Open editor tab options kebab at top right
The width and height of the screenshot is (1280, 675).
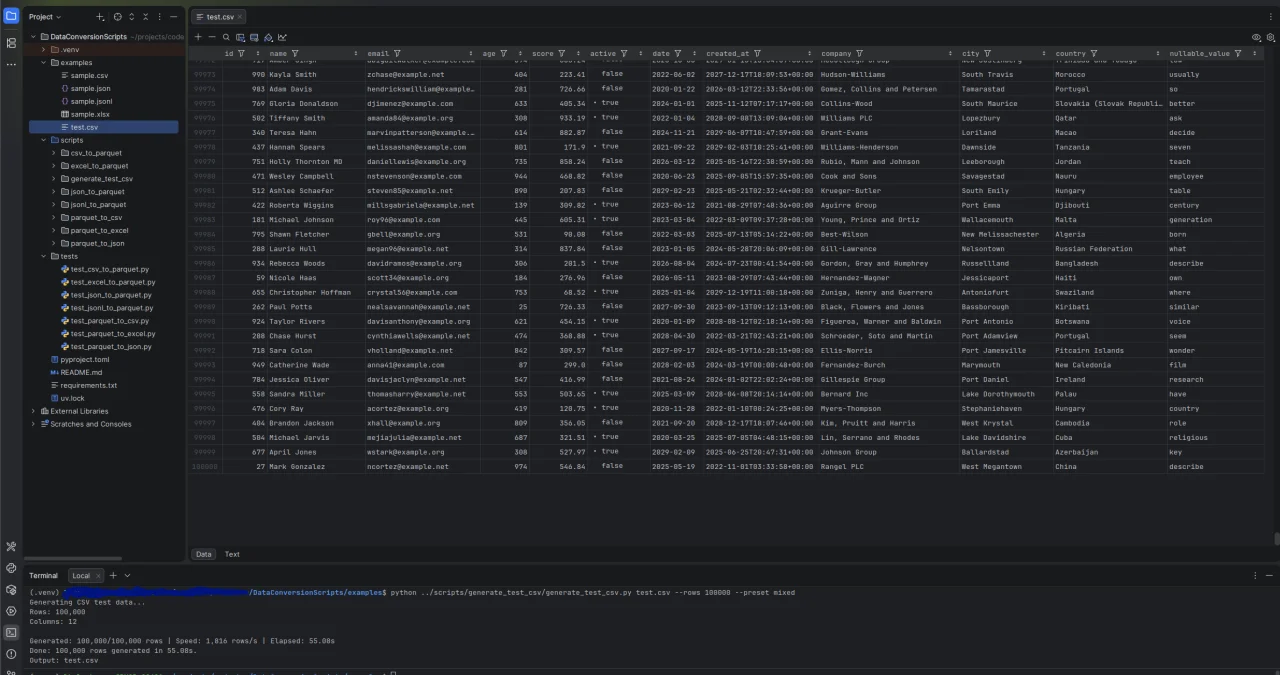pyautogui.click(x=1270, y=17)
